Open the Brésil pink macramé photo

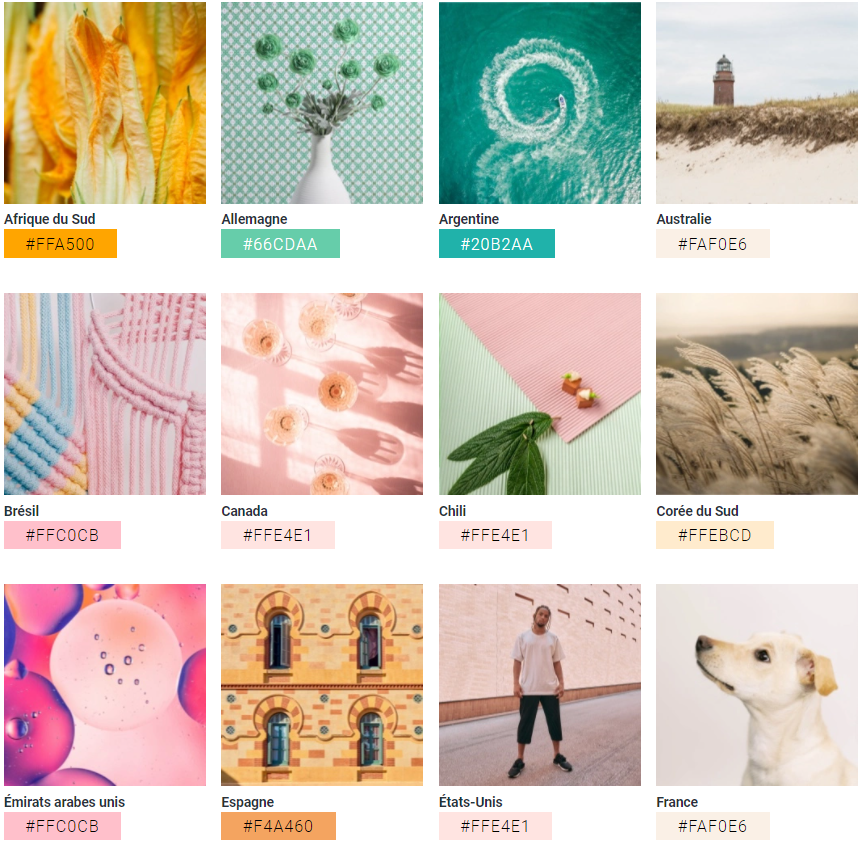[x=105, y=394]
